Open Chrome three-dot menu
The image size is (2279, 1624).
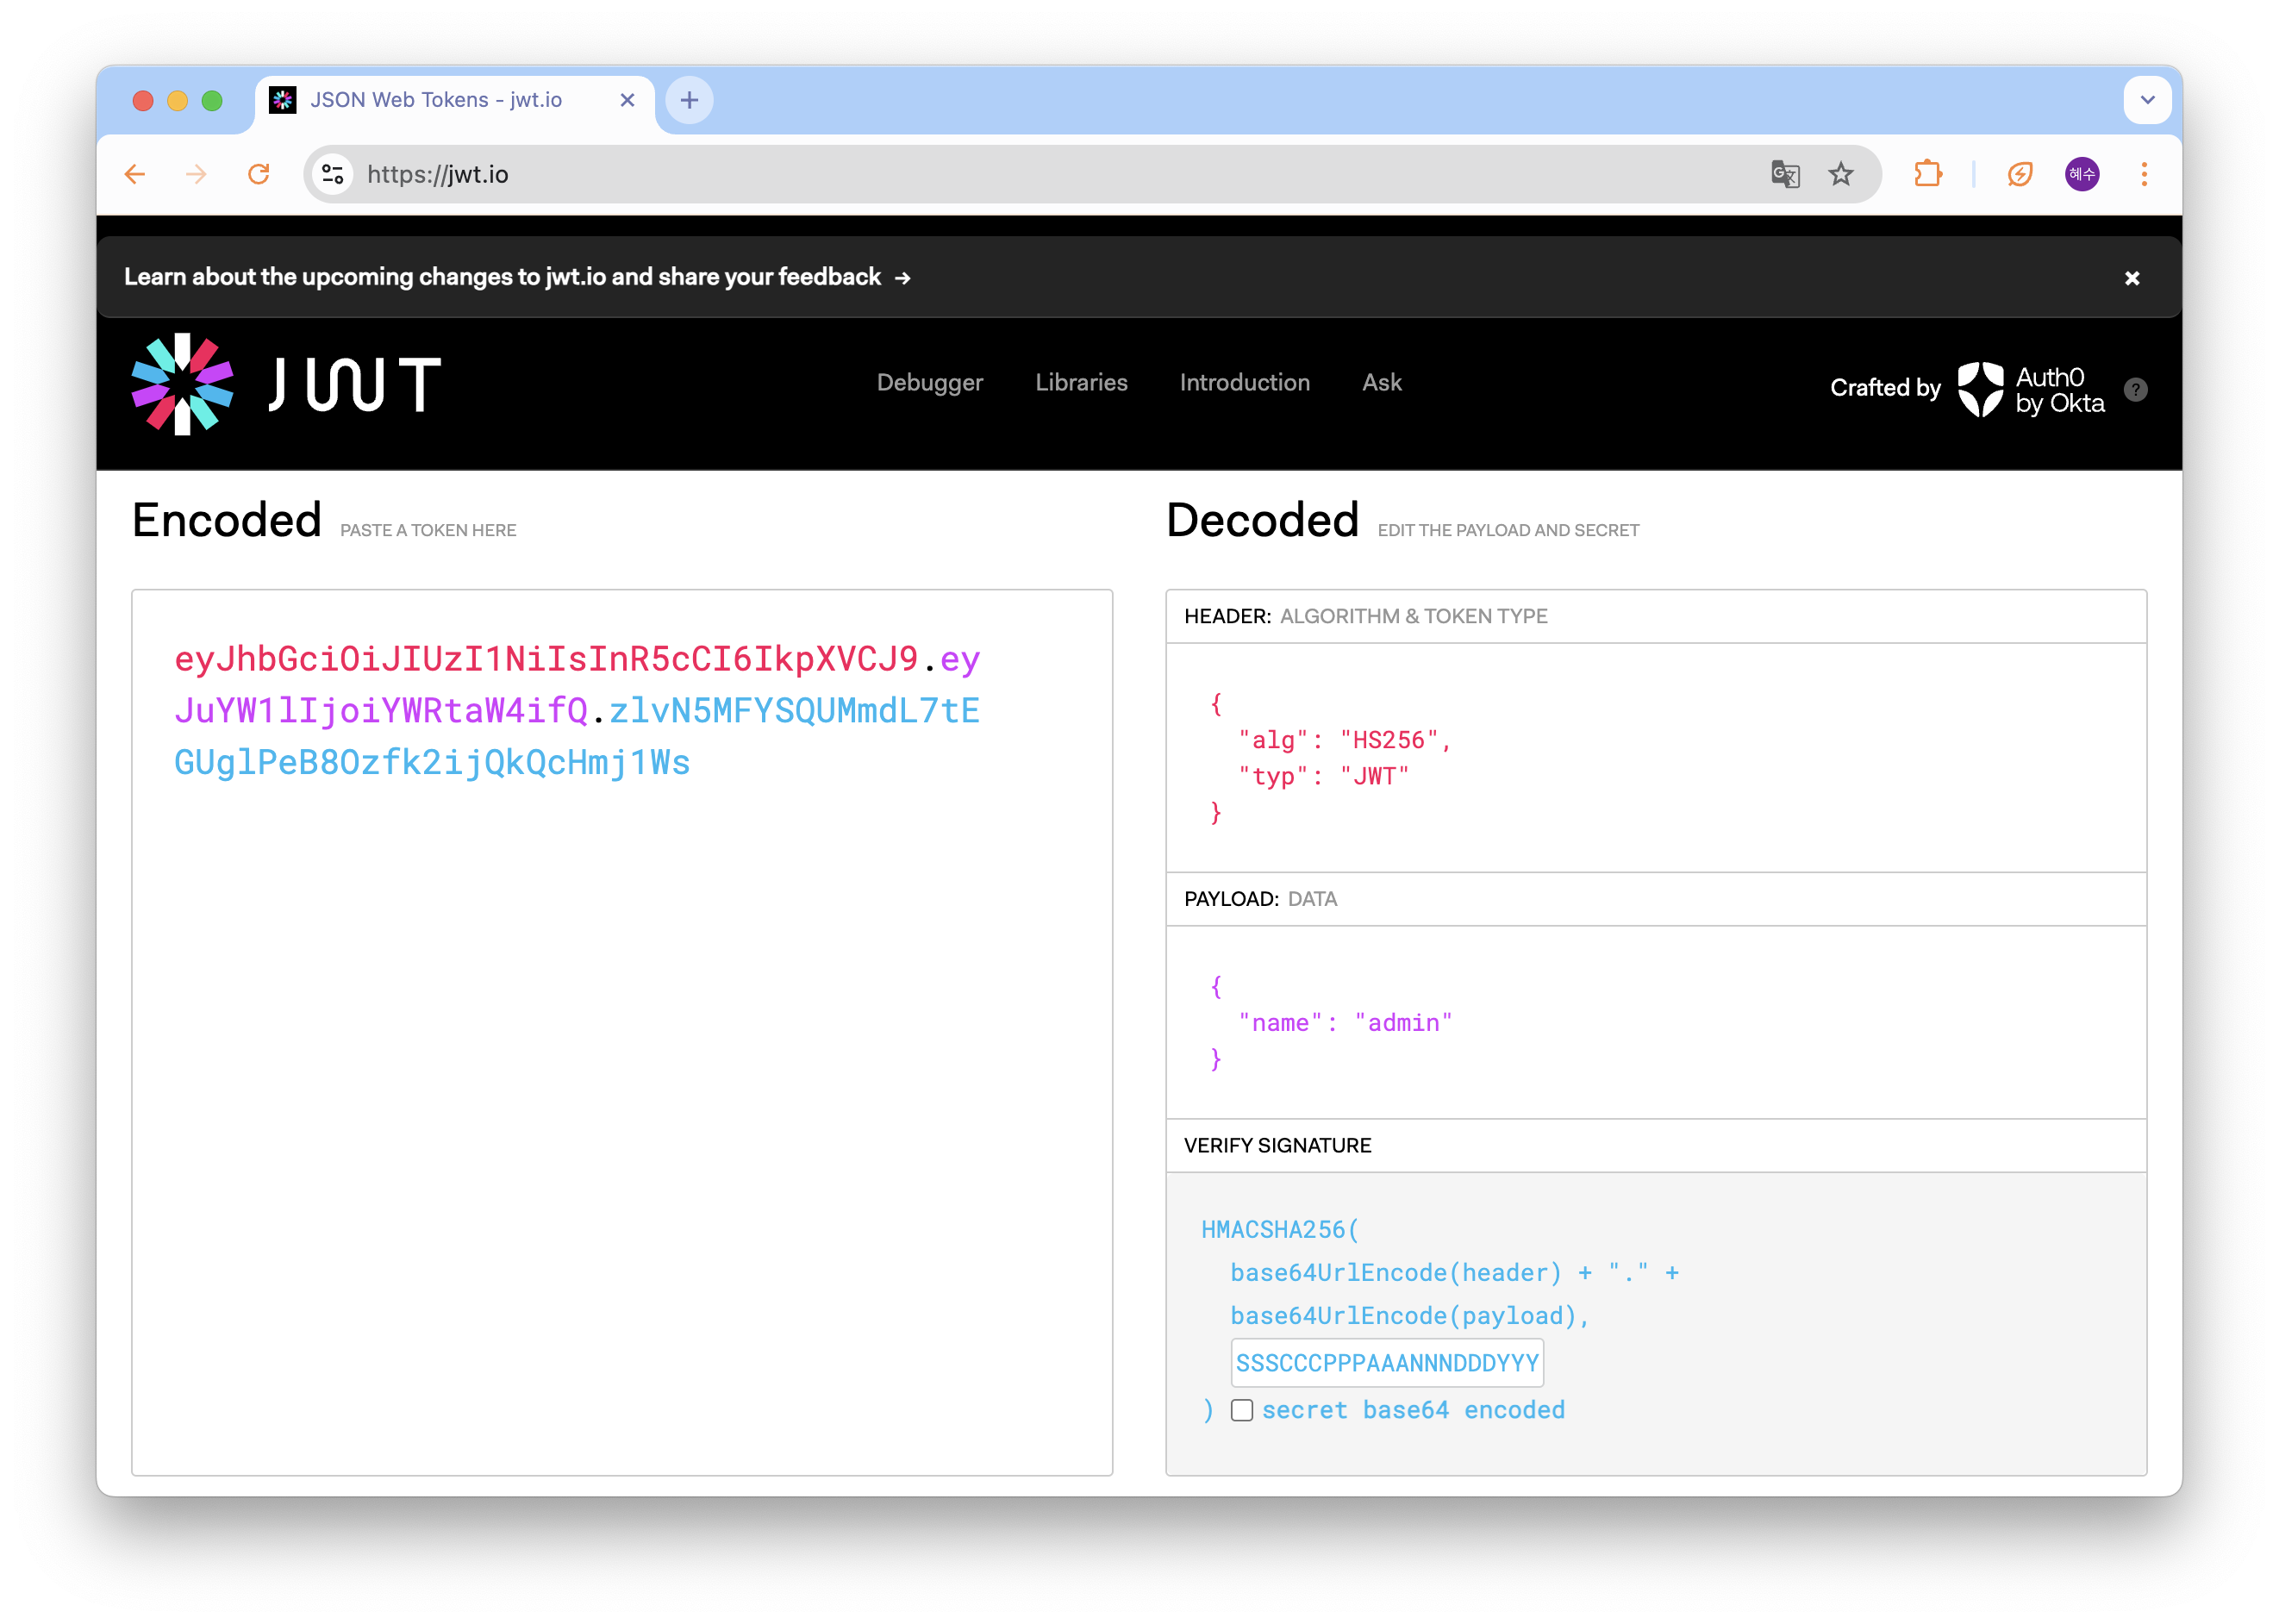(2144, 174)
